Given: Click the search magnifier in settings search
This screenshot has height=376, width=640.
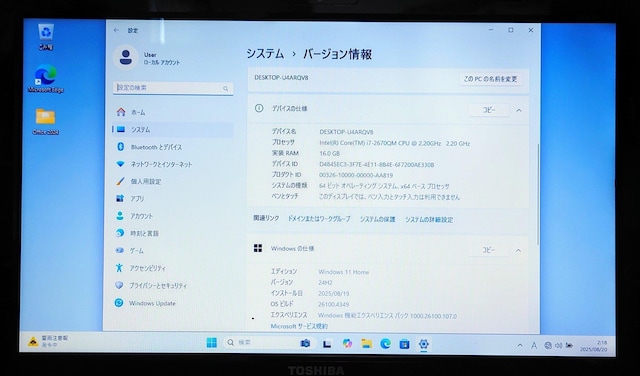Looking at the screenshot, I should 225,88.
